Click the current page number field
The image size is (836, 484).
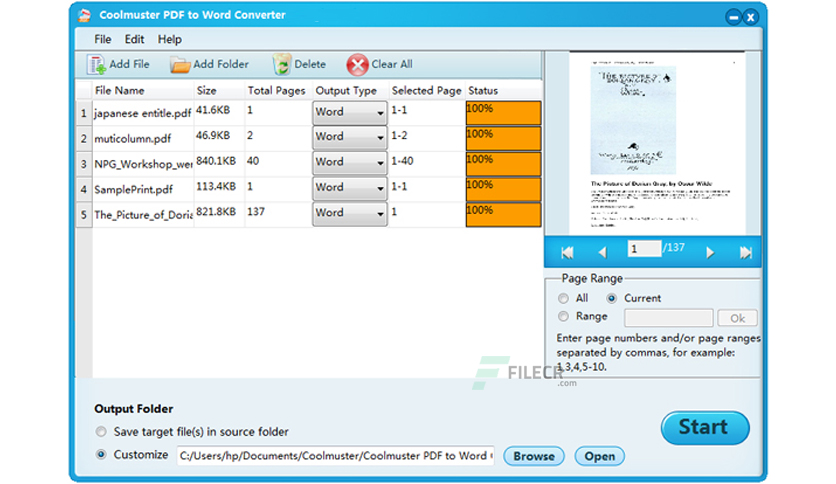click(644, 249)
